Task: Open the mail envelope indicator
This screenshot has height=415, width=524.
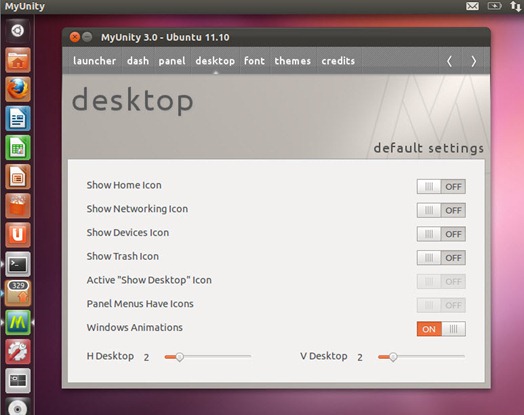Action: (x=472, y=6)
